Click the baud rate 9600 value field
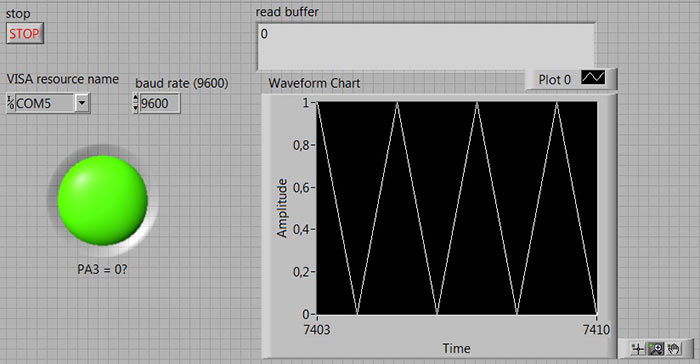Viewport: 700px width, 364px height. pyautogui.click(x=160, y=103)
